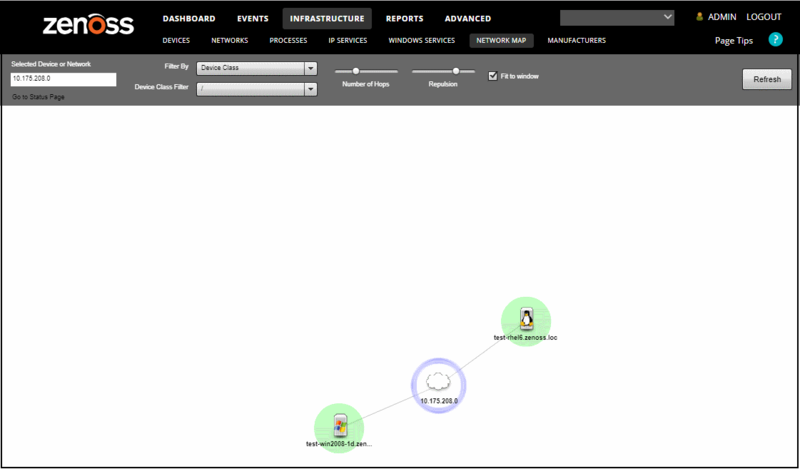Switch to the Networks tab
This screenshot has height=469, width=800.
(230, 40)
